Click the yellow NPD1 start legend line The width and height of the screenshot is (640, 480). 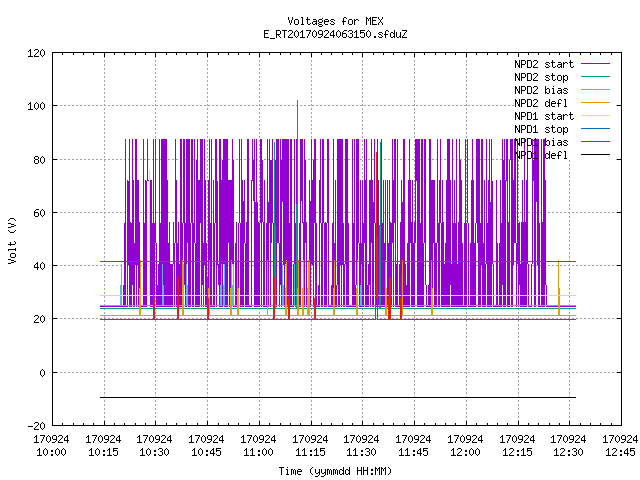click(x=596, y=116)
